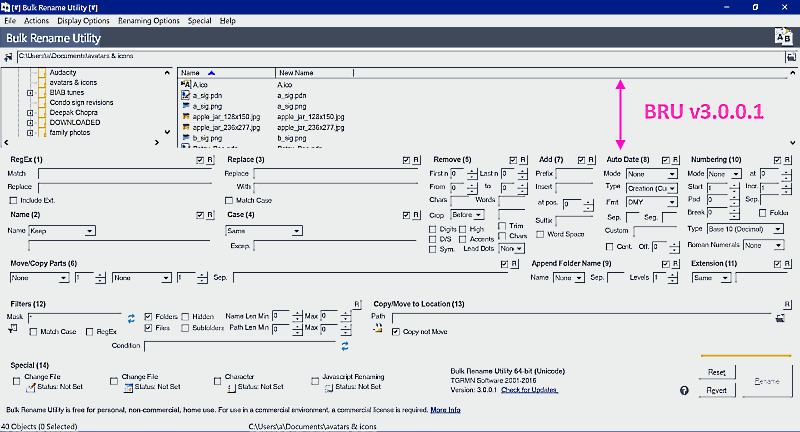
Task: Open Name mode dropdown showing Keep
Action: 62,231
